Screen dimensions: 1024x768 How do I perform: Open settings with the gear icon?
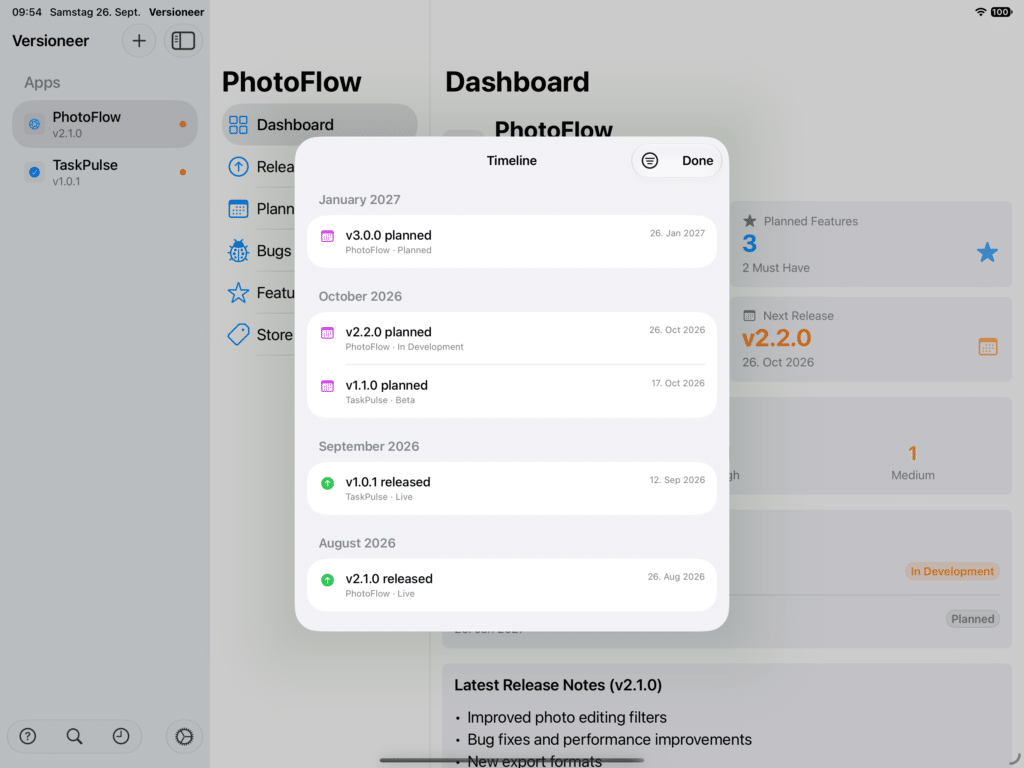click(x=184, y=737)
